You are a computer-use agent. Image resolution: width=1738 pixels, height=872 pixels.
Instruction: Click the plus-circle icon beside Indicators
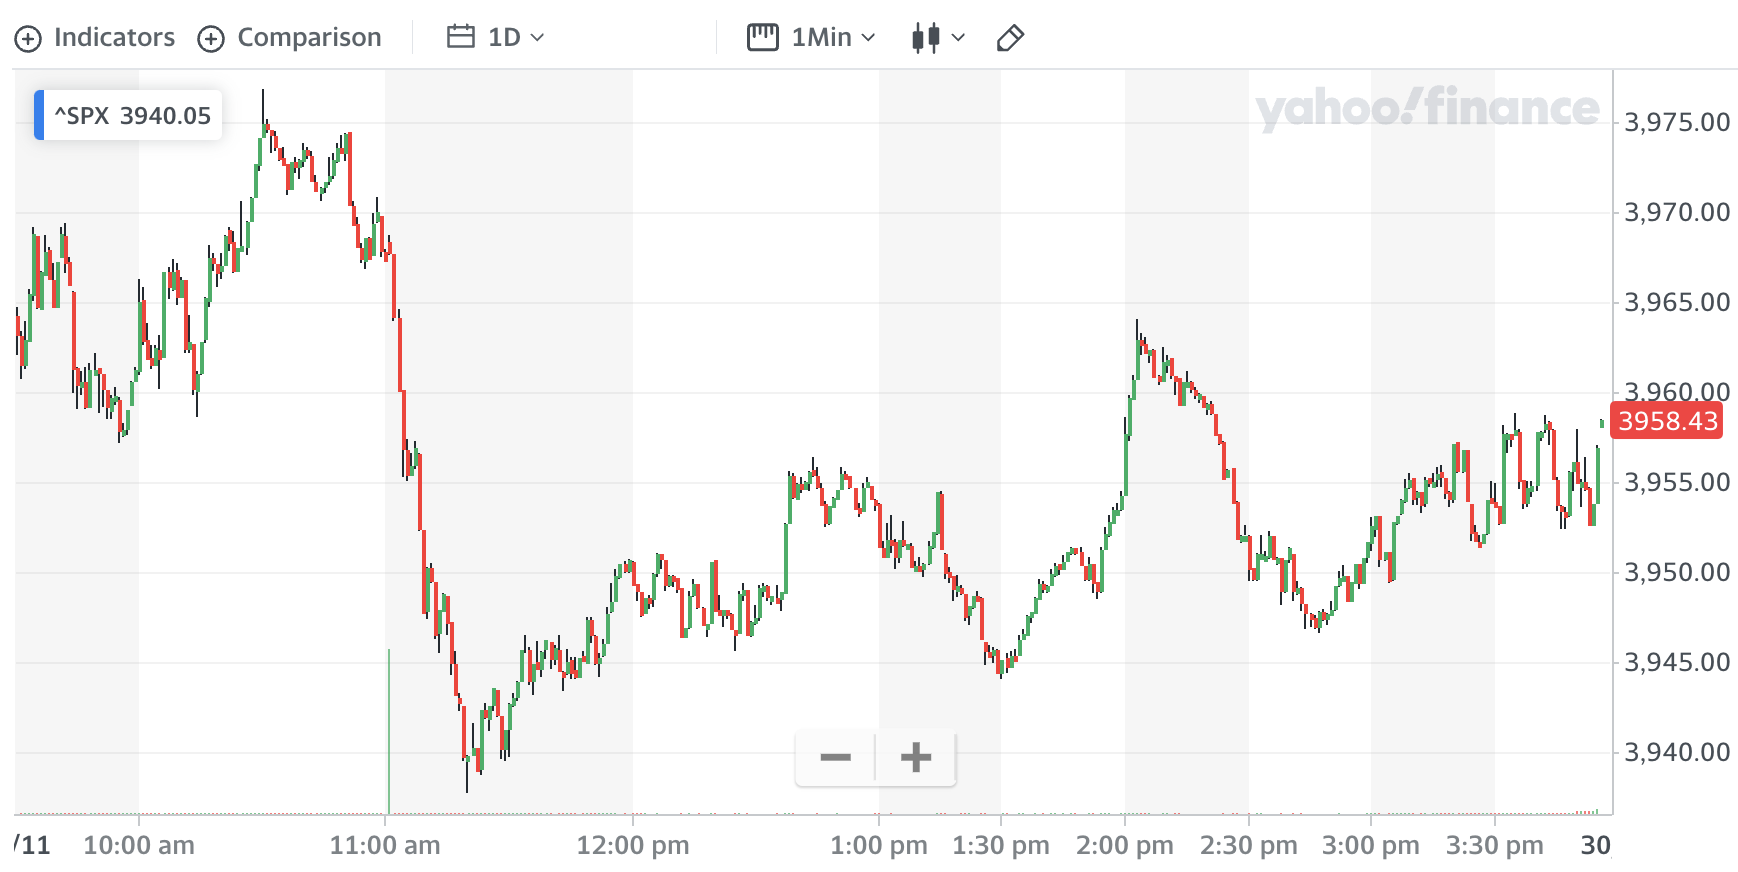click(28, 39)
